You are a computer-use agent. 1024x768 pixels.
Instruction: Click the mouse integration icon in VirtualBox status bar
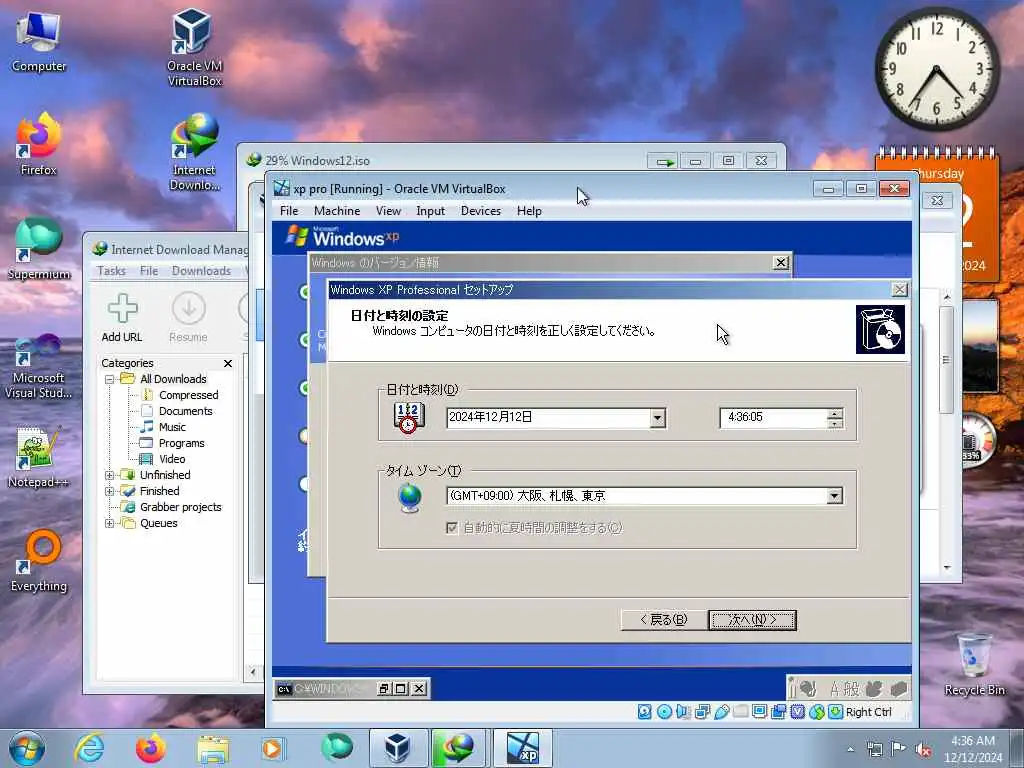817,712
